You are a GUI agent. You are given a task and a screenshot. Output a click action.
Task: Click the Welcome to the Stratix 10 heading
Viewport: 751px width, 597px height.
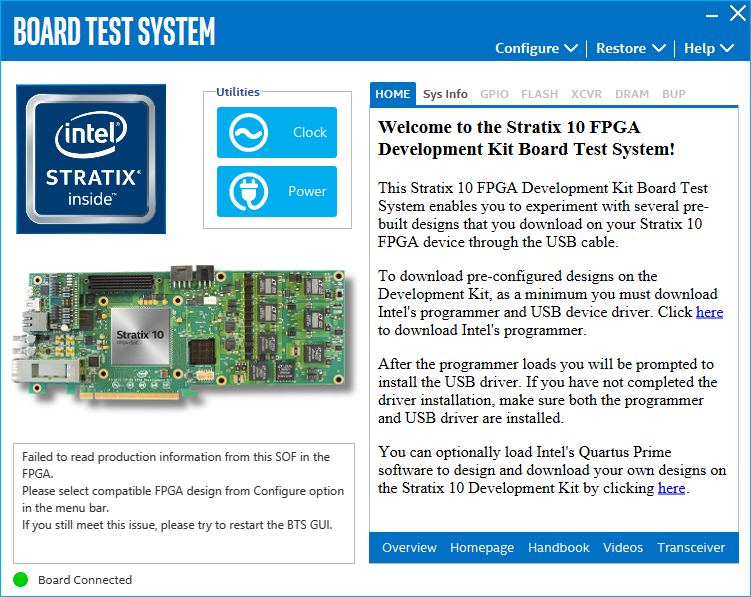(x=526, y=138)
